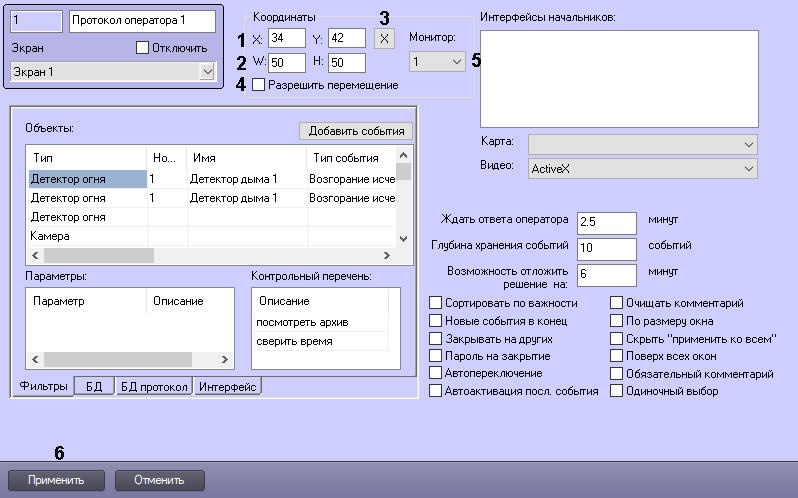
Task: Click left arrow of parameters list scrollbar
Action: (x=35, y=358)
